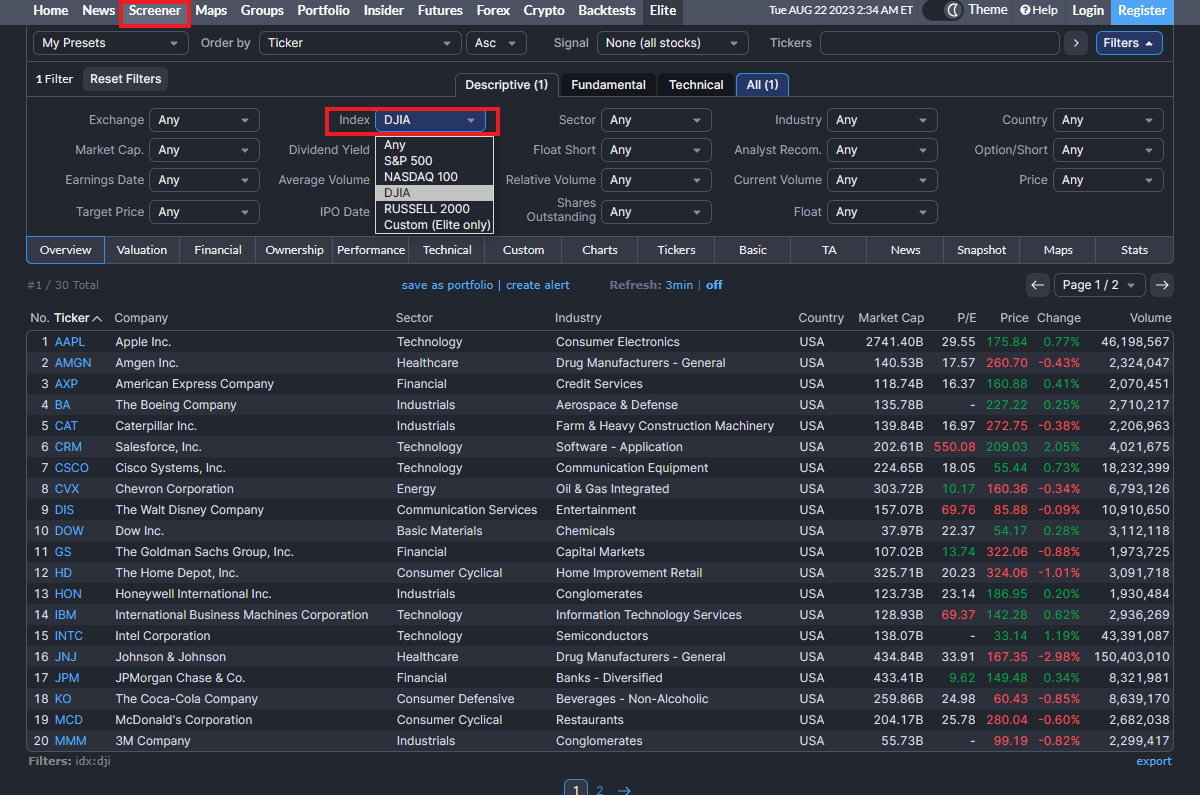Viewport: 1200px width, 795px height.
Task: Switch to the Stats view tab
Action: [x=1134, y=250]
